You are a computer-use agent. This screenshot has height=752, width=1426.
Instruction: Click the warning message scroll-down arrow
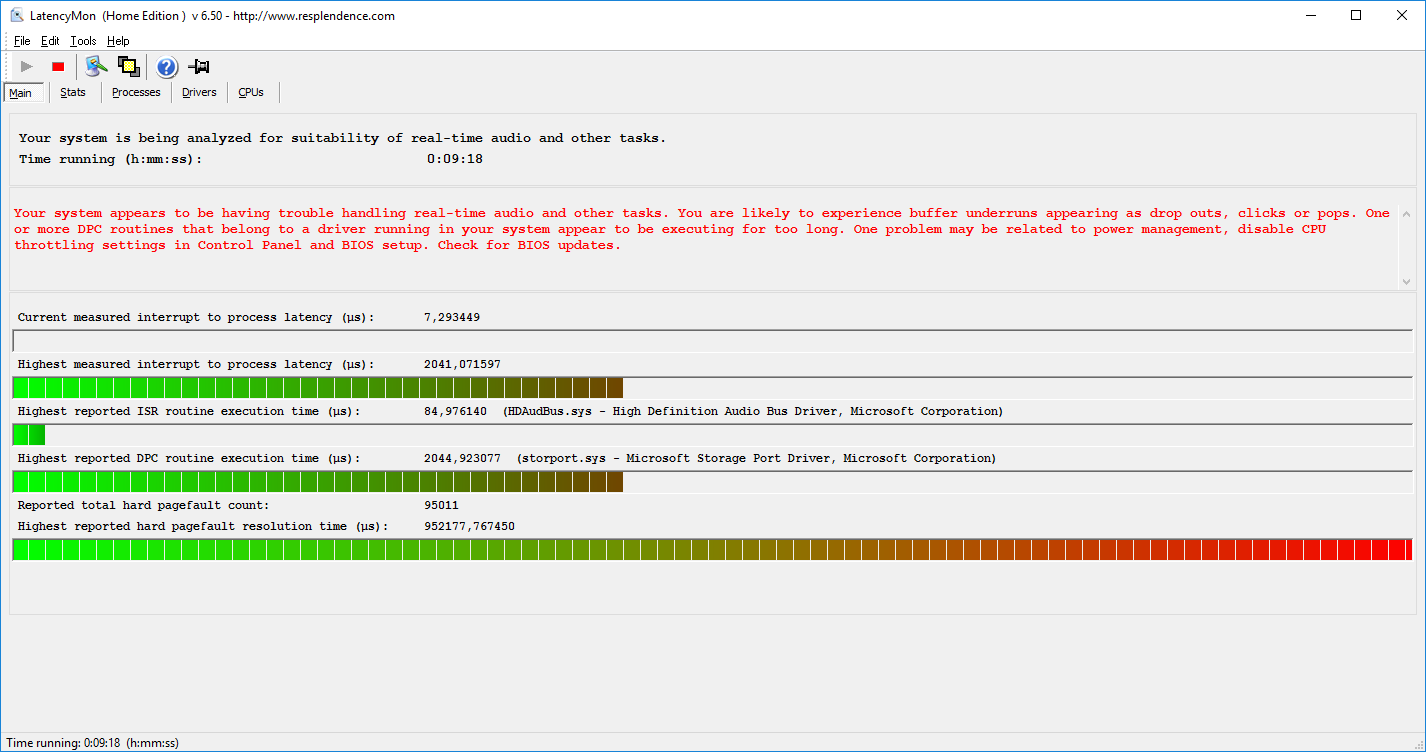(x=1406, y=282)
